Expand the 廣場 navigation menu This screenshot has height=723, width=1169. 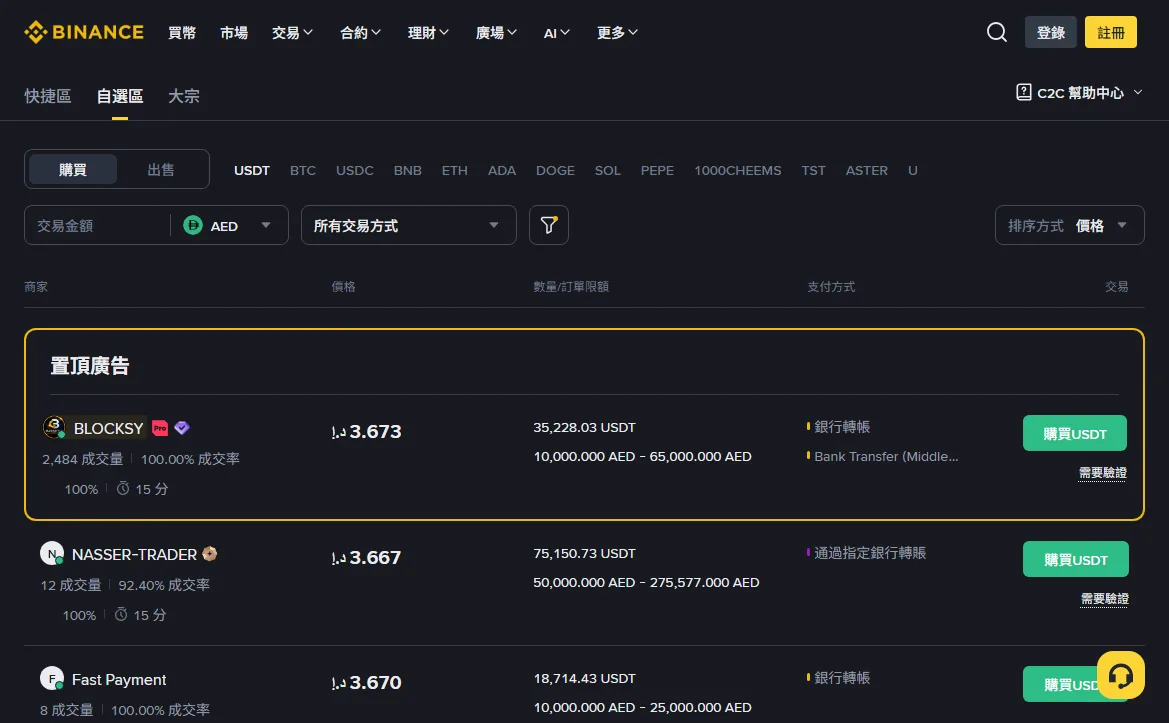click(x=496, y=33)
